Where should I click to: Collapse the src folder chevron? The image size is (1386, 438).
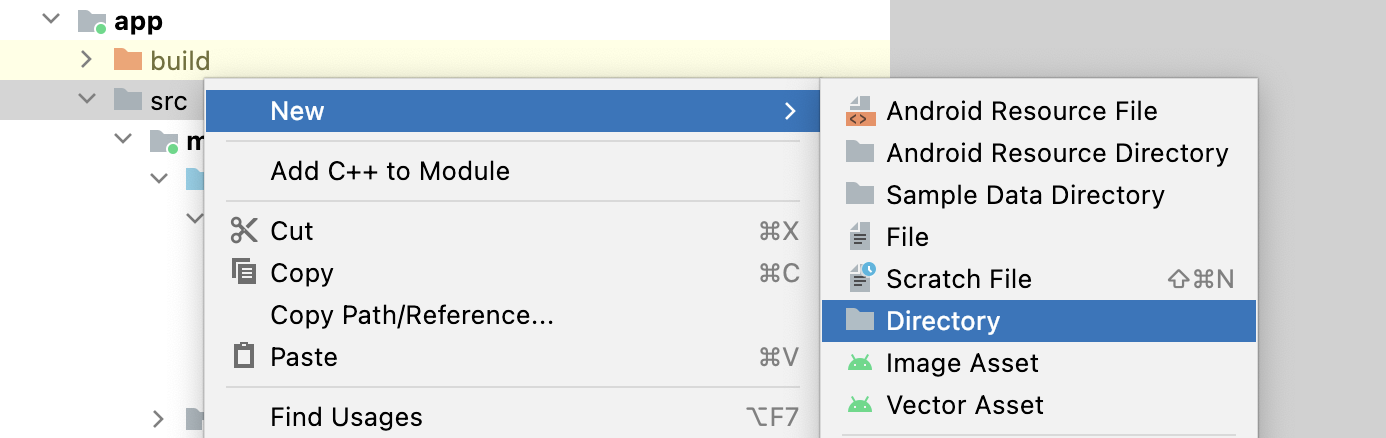(x=88, y=100)
